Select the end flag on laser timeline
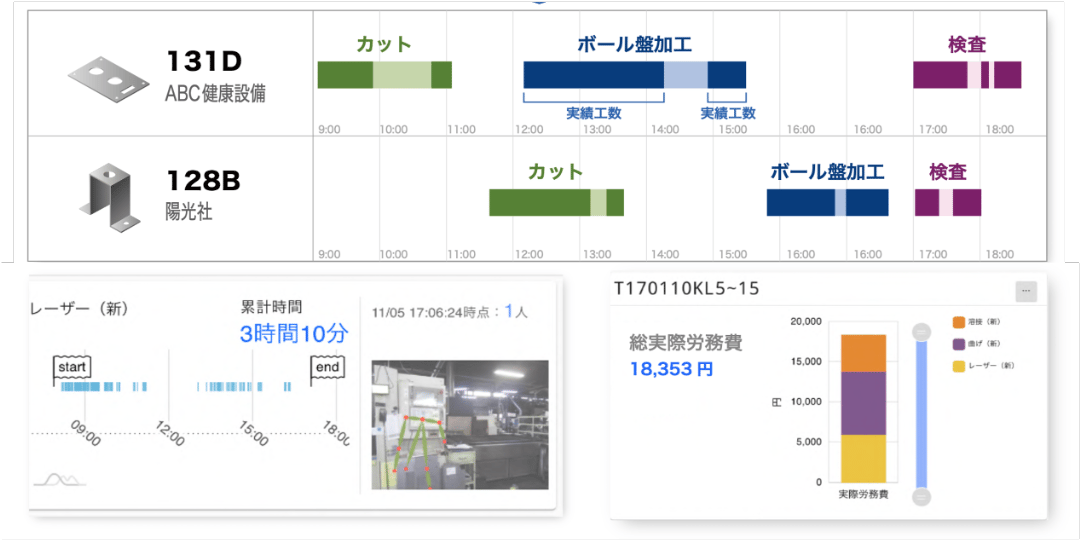The image size is (1080, 540). [327, 368]
